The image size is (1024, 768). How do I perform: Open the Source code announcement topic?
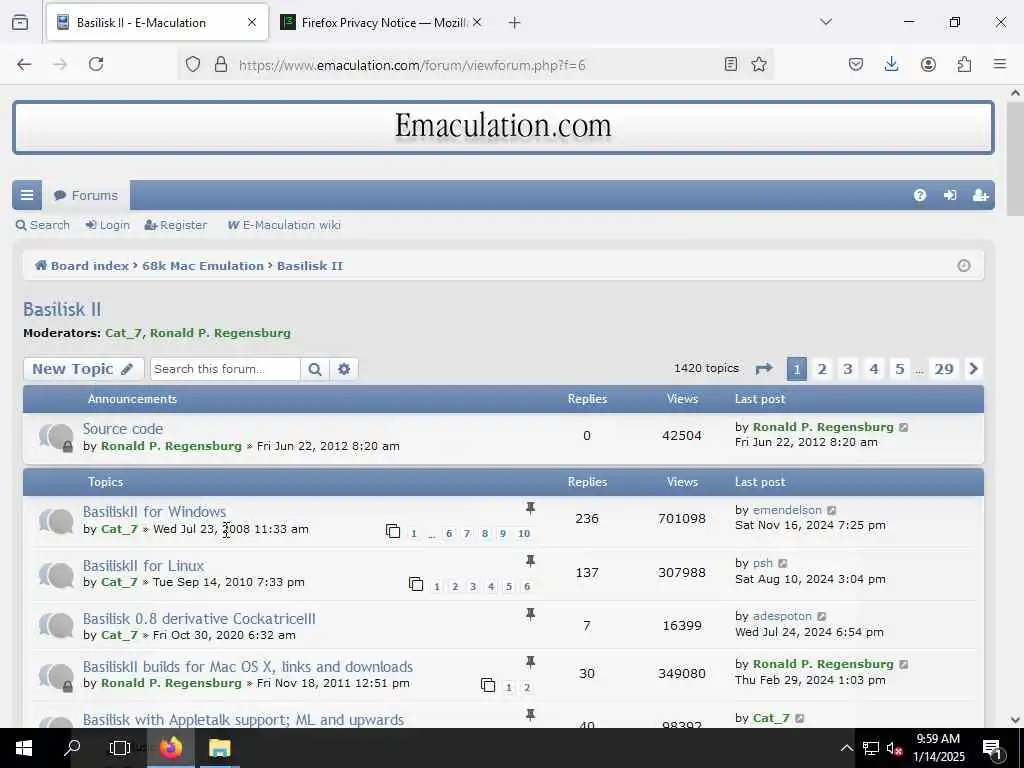click(x=123, y=429)
